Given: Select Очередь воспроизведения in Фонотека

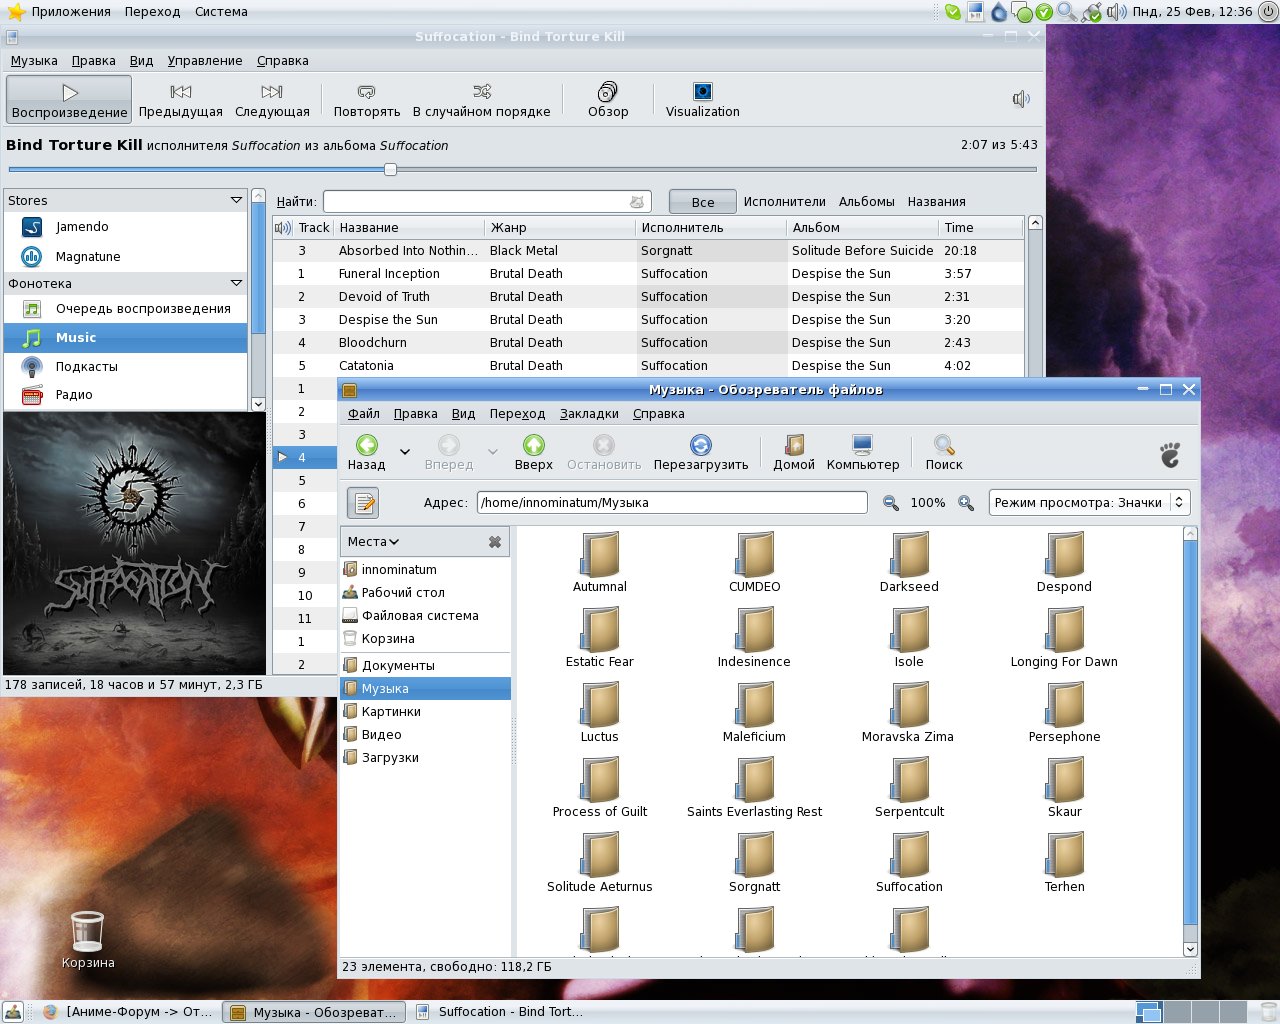Looking at the screenshot, I should tap(125, 309).
